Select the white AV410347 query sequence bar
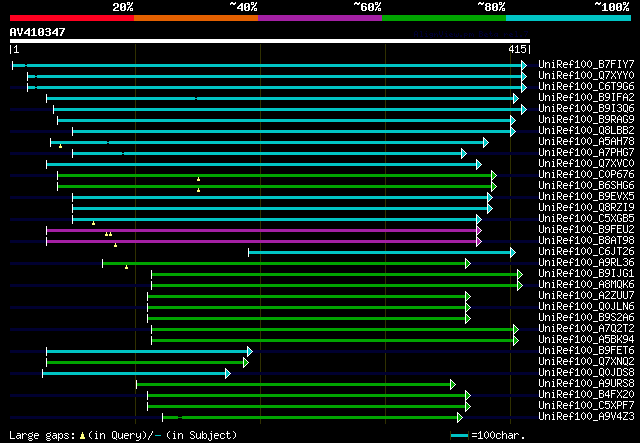This screenshot has height=443, width=640. point(270,41)
